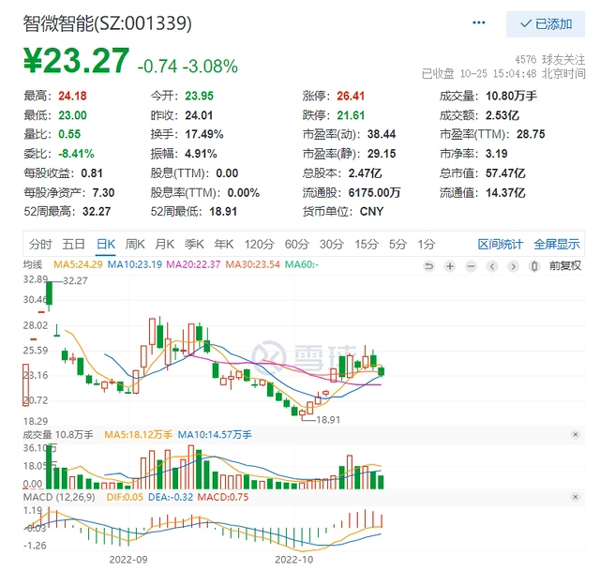
Task: Select the 月K monthly chart tab
Action: 165,244
